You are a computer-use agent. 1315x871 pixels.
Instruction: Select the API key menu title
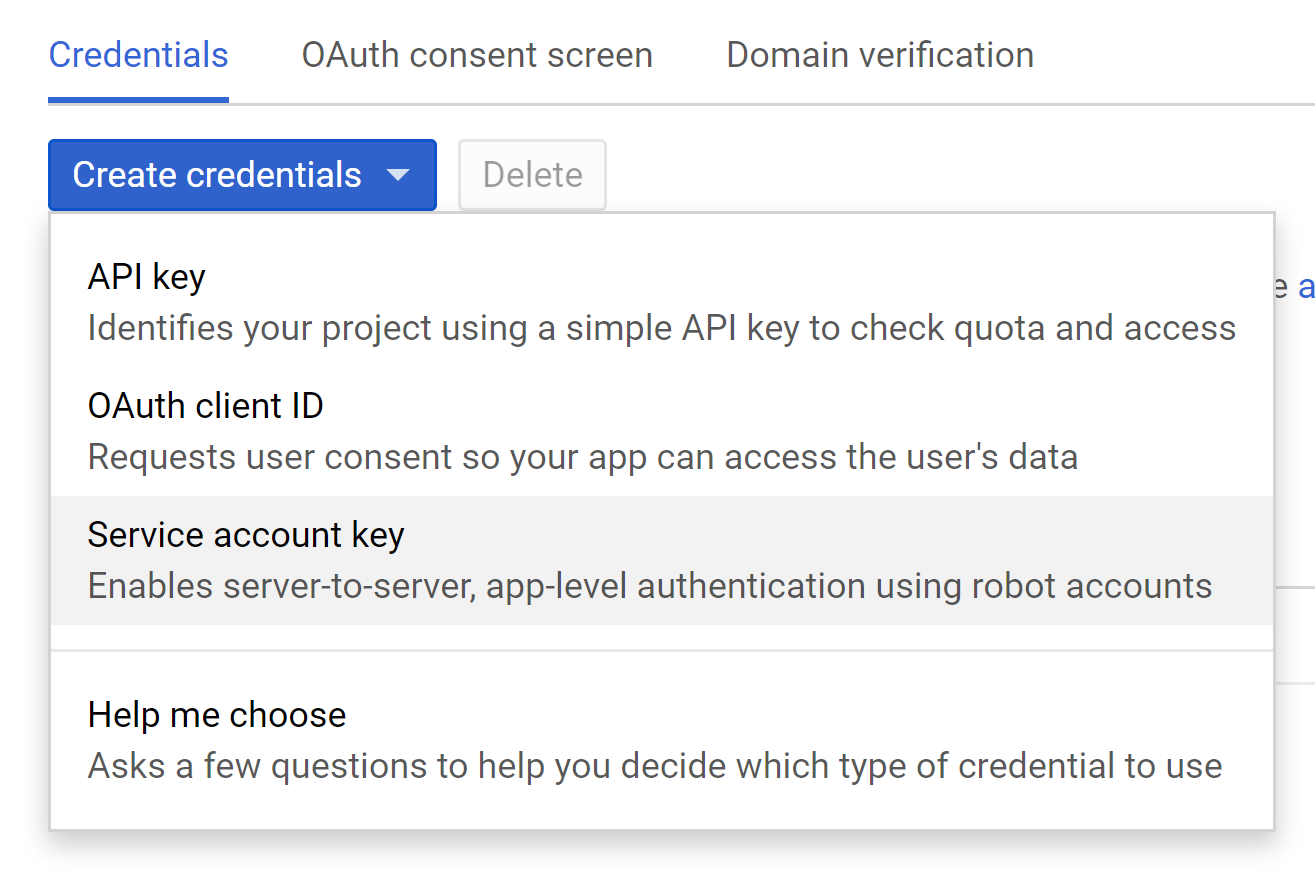tap(146, 277)
